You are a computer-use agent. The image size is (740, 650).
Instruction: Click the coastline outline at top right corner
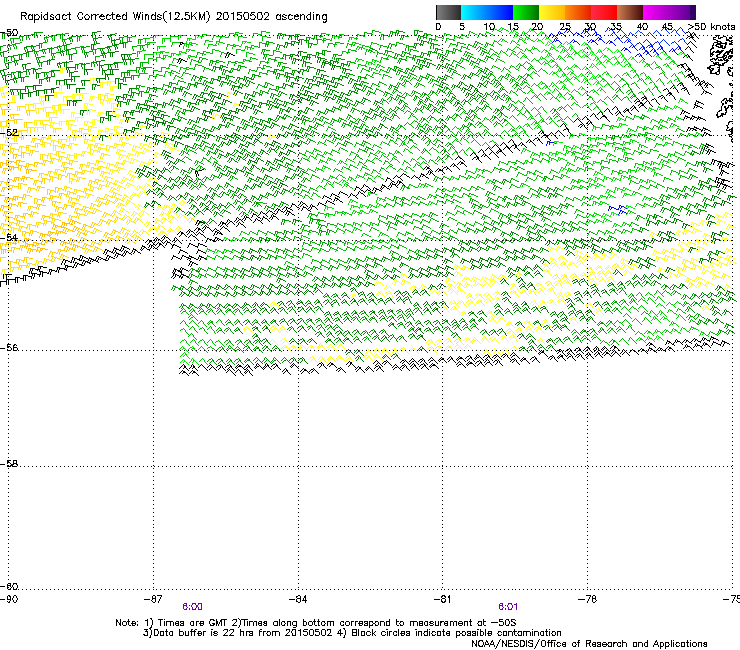coord(721,57)
